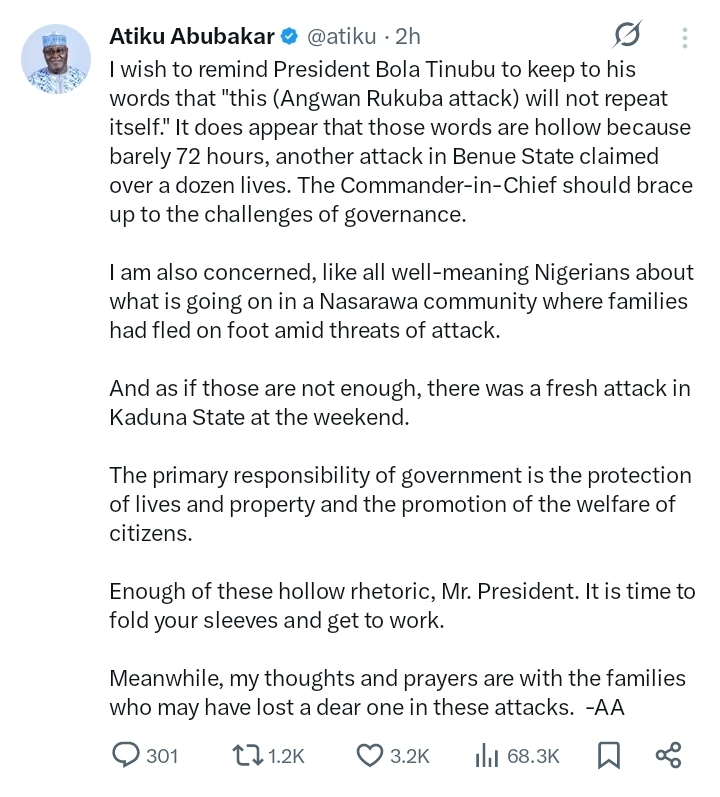Viewport: 720px width, 797px height.
Task: Open the view analytics bar-chart icon
Action: [x=489, y=754]
